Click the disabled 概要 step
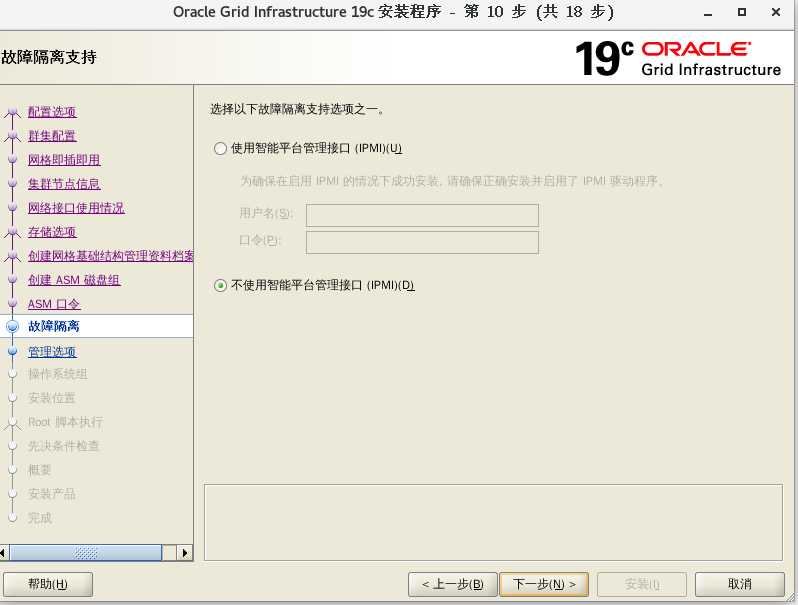This screenshot has width=798, height=605. pyautogui.click(x=40, y=470)
